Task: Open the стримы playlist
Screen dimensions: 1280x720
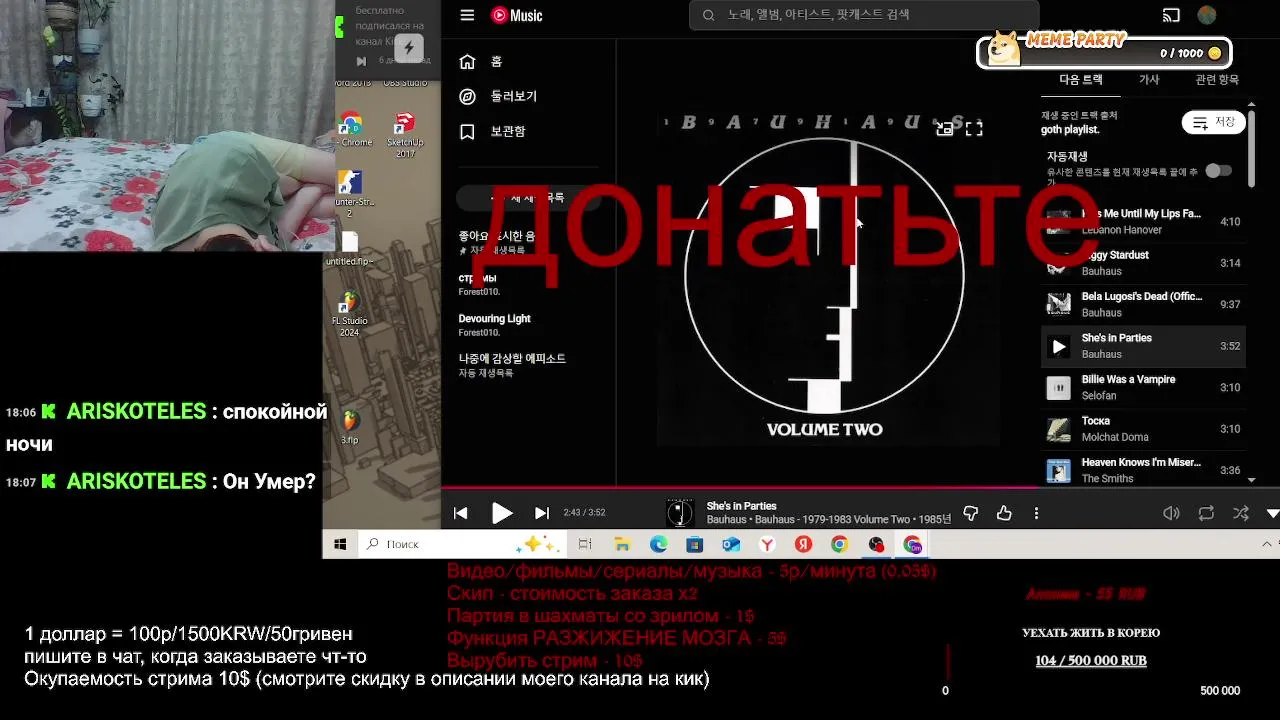Action: (526, 284)
